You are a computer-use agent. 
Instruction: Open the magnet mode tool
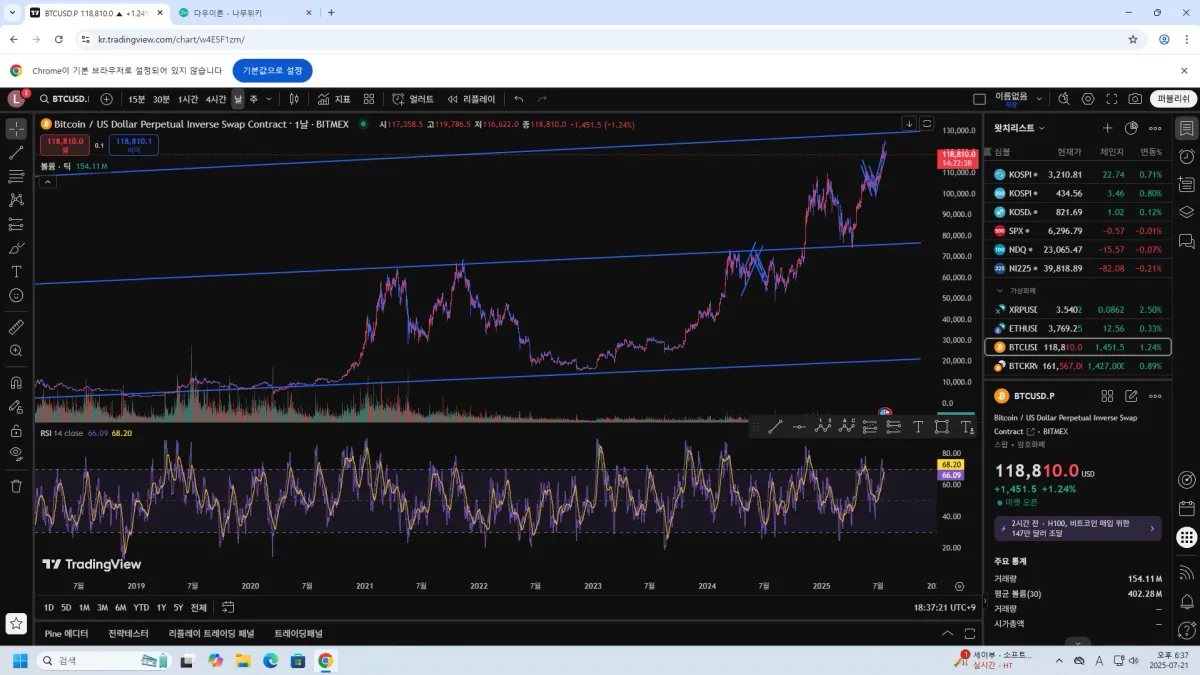coord(16,382)
